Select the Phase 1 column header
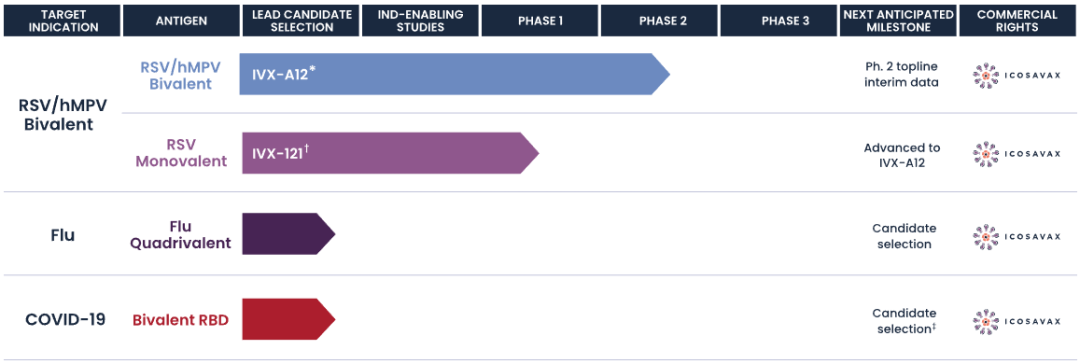The height and width of the screenshot is (364, 1080). (540, 21)
